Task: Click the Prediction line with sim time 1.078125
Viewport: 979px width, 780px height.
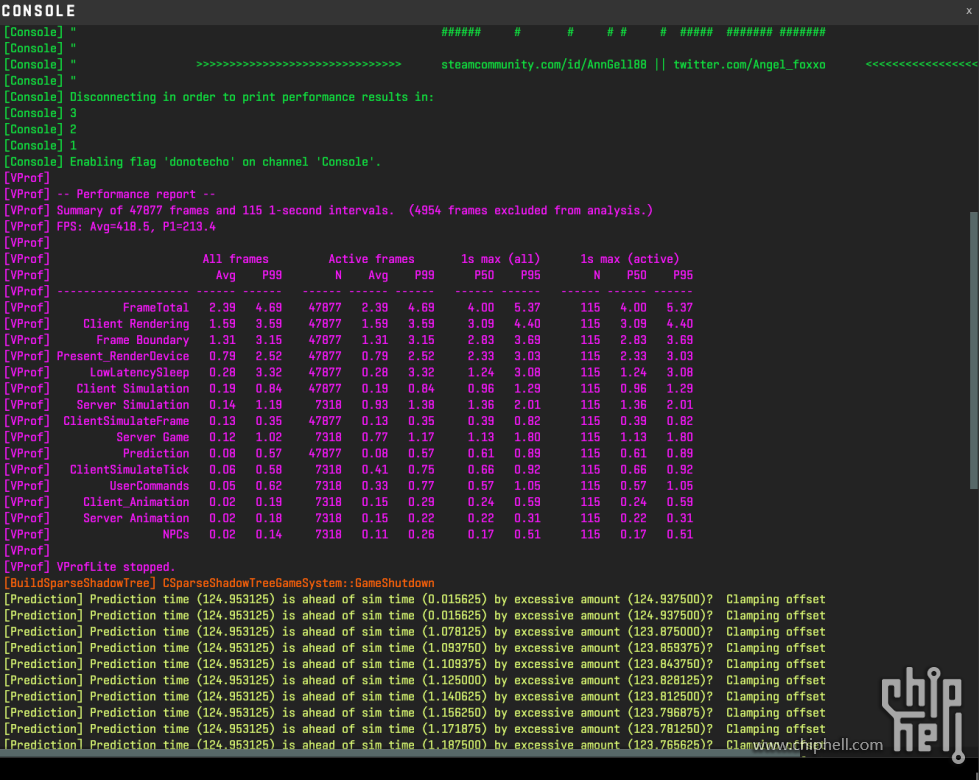Action: (415, 633)
